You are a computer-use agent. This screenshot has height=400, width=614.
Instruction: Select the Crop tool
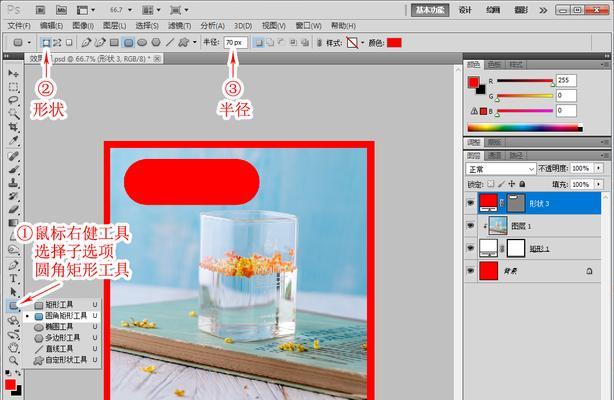pyautogui.click(x=13, y=127)
